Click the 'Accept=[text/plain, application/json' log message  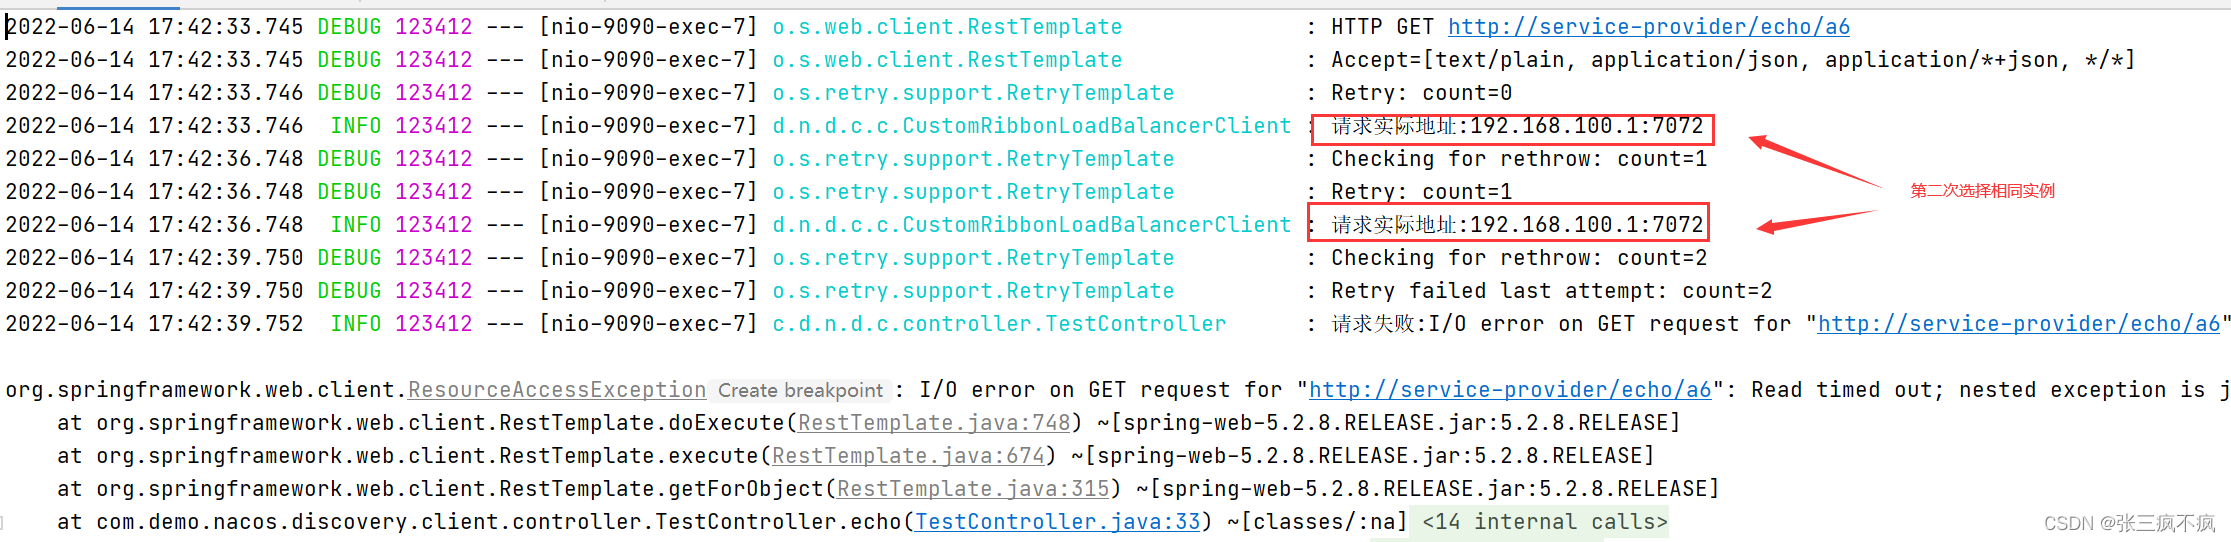click(x=1732, y=60)
